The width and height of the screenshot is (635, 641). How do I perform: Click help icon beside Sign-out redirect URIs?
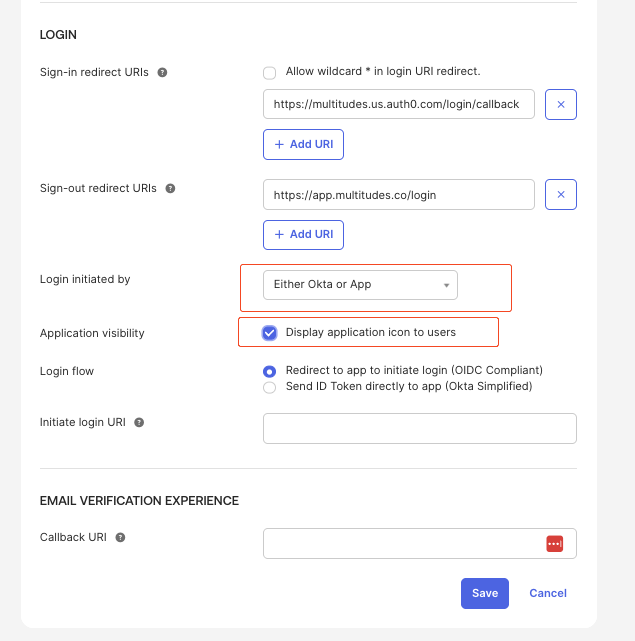coord(170,188)
